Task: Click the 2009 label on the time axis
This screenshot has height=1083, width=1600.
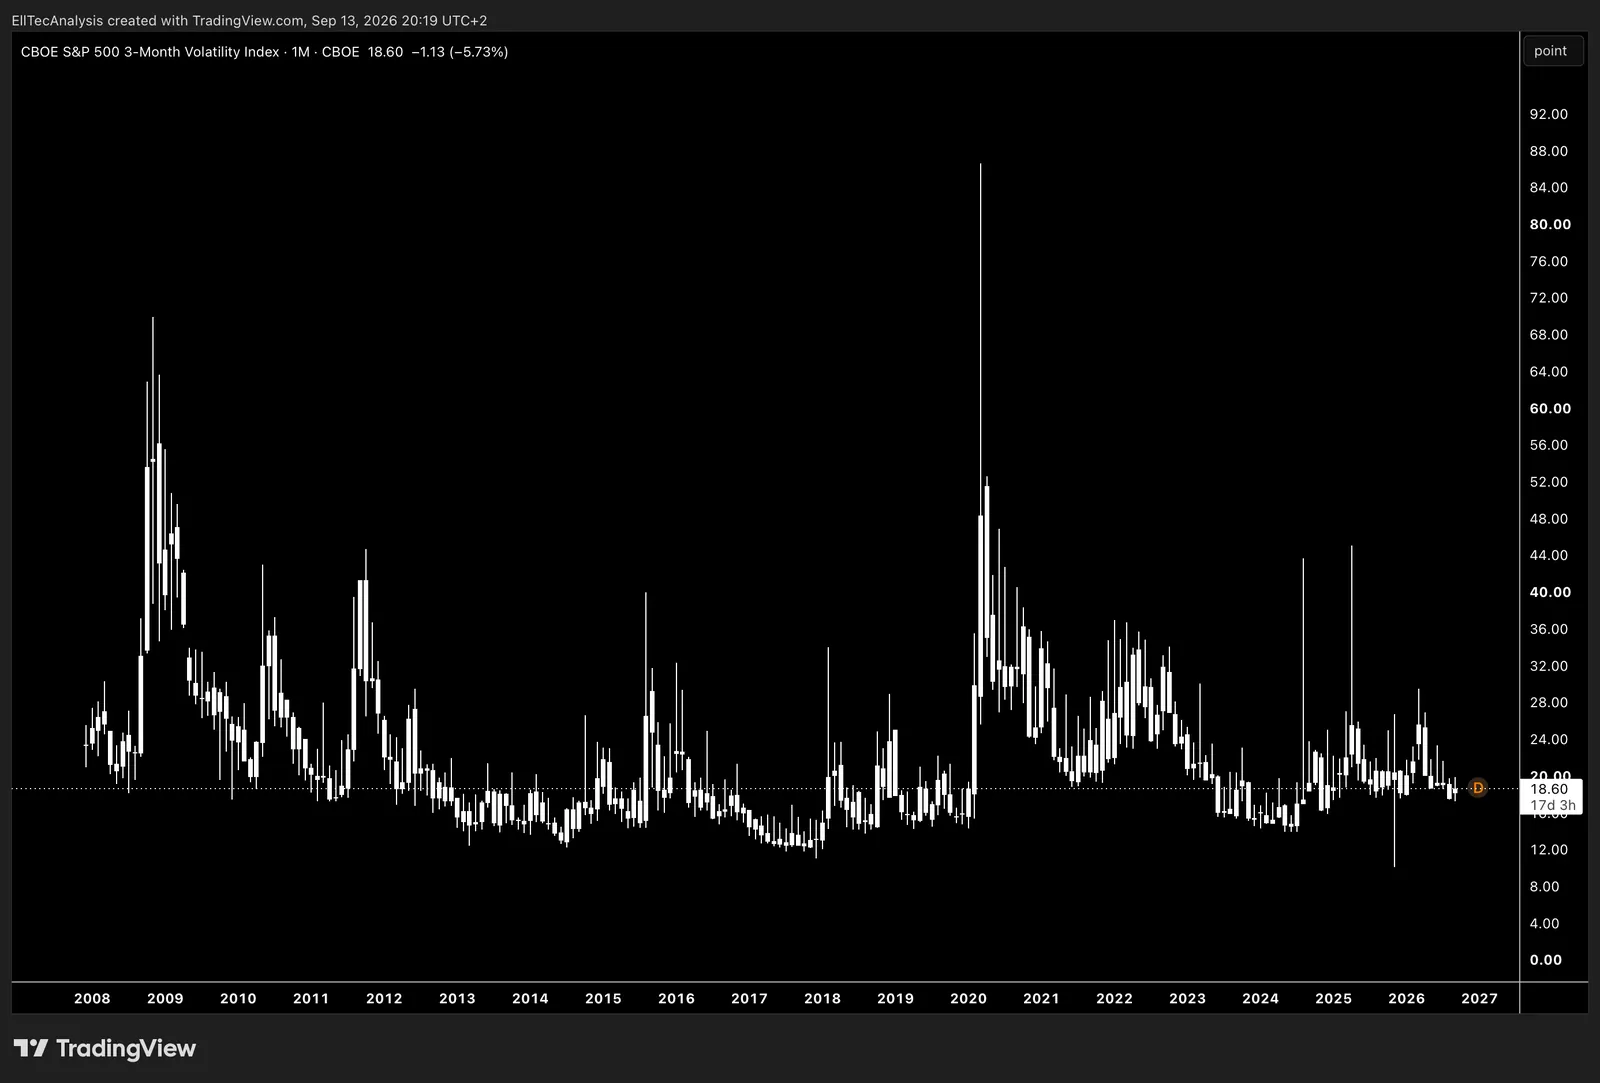Action: click(165, 998)
